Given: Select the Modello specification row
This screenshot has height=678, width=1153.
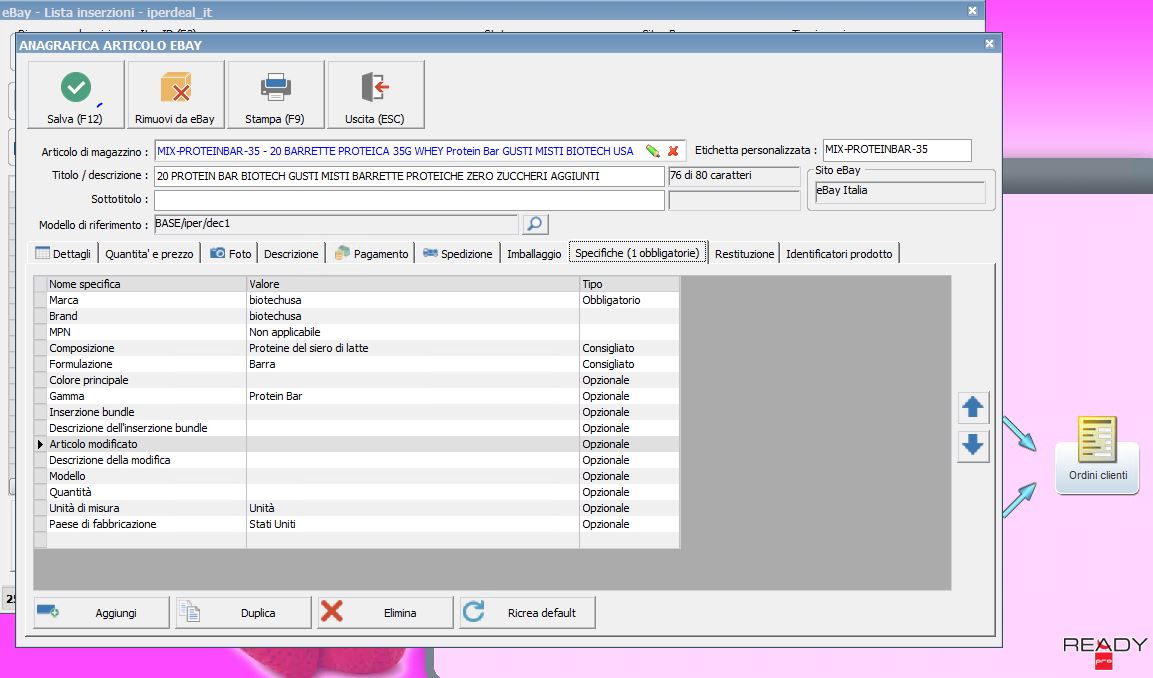Looking at the screenshot, I should (356, 477).
